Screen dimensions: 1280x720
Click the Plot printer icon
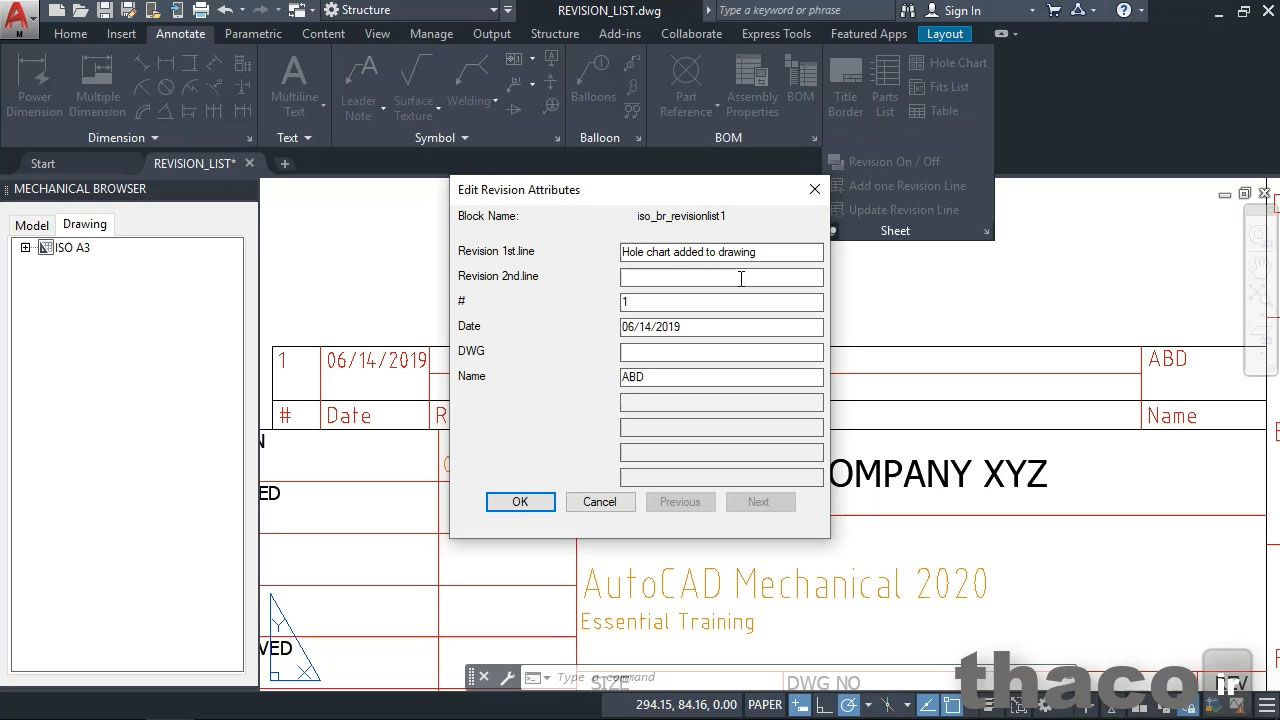click(x=201, y=10)
